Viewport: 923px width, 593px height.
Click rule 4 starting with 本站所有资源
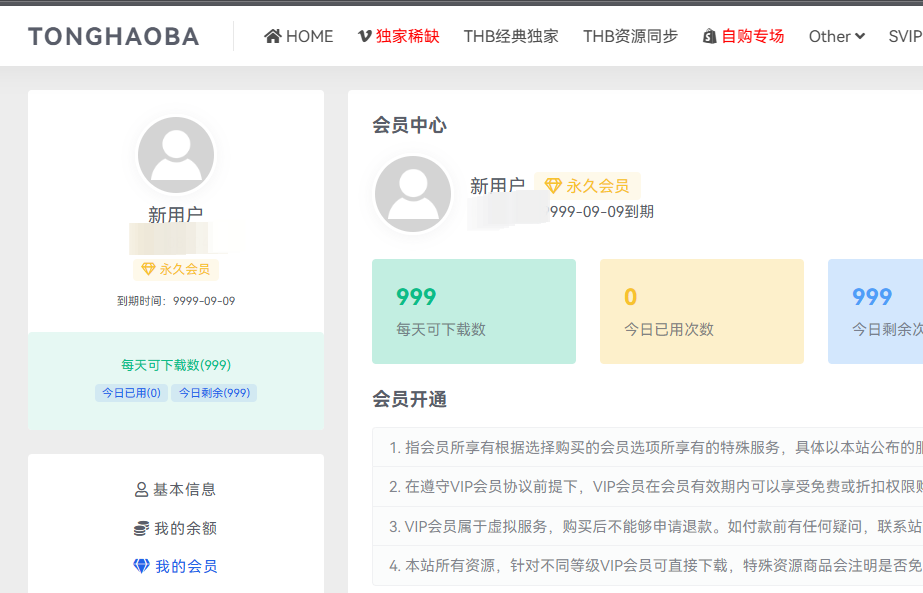pyautogui.click(x=648, y=565)
